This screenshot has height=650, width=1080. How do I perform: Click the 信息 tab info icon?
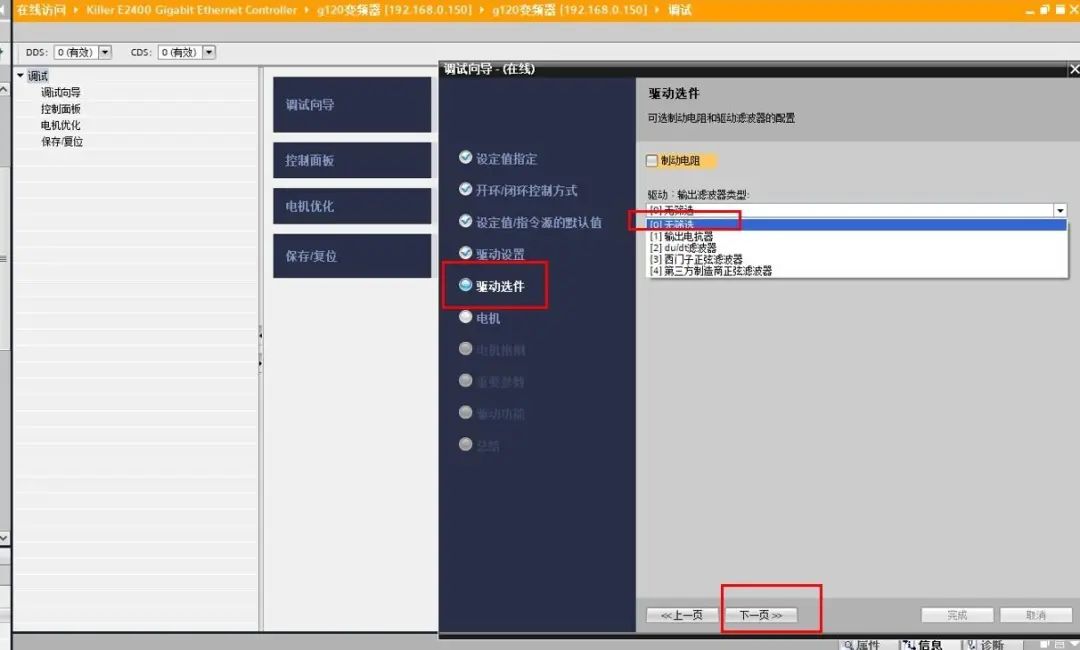click(x=909, y=645)
